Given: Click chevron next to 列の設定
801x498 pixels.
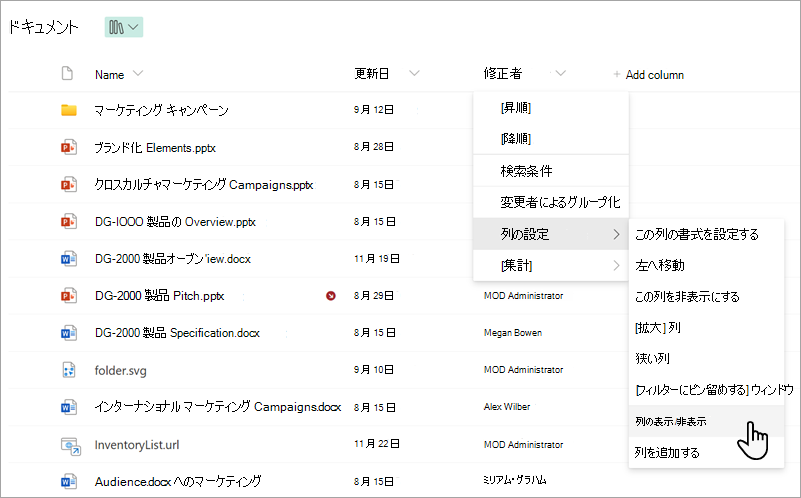Looking at the screenshot, I should click(x=617, y=234).
